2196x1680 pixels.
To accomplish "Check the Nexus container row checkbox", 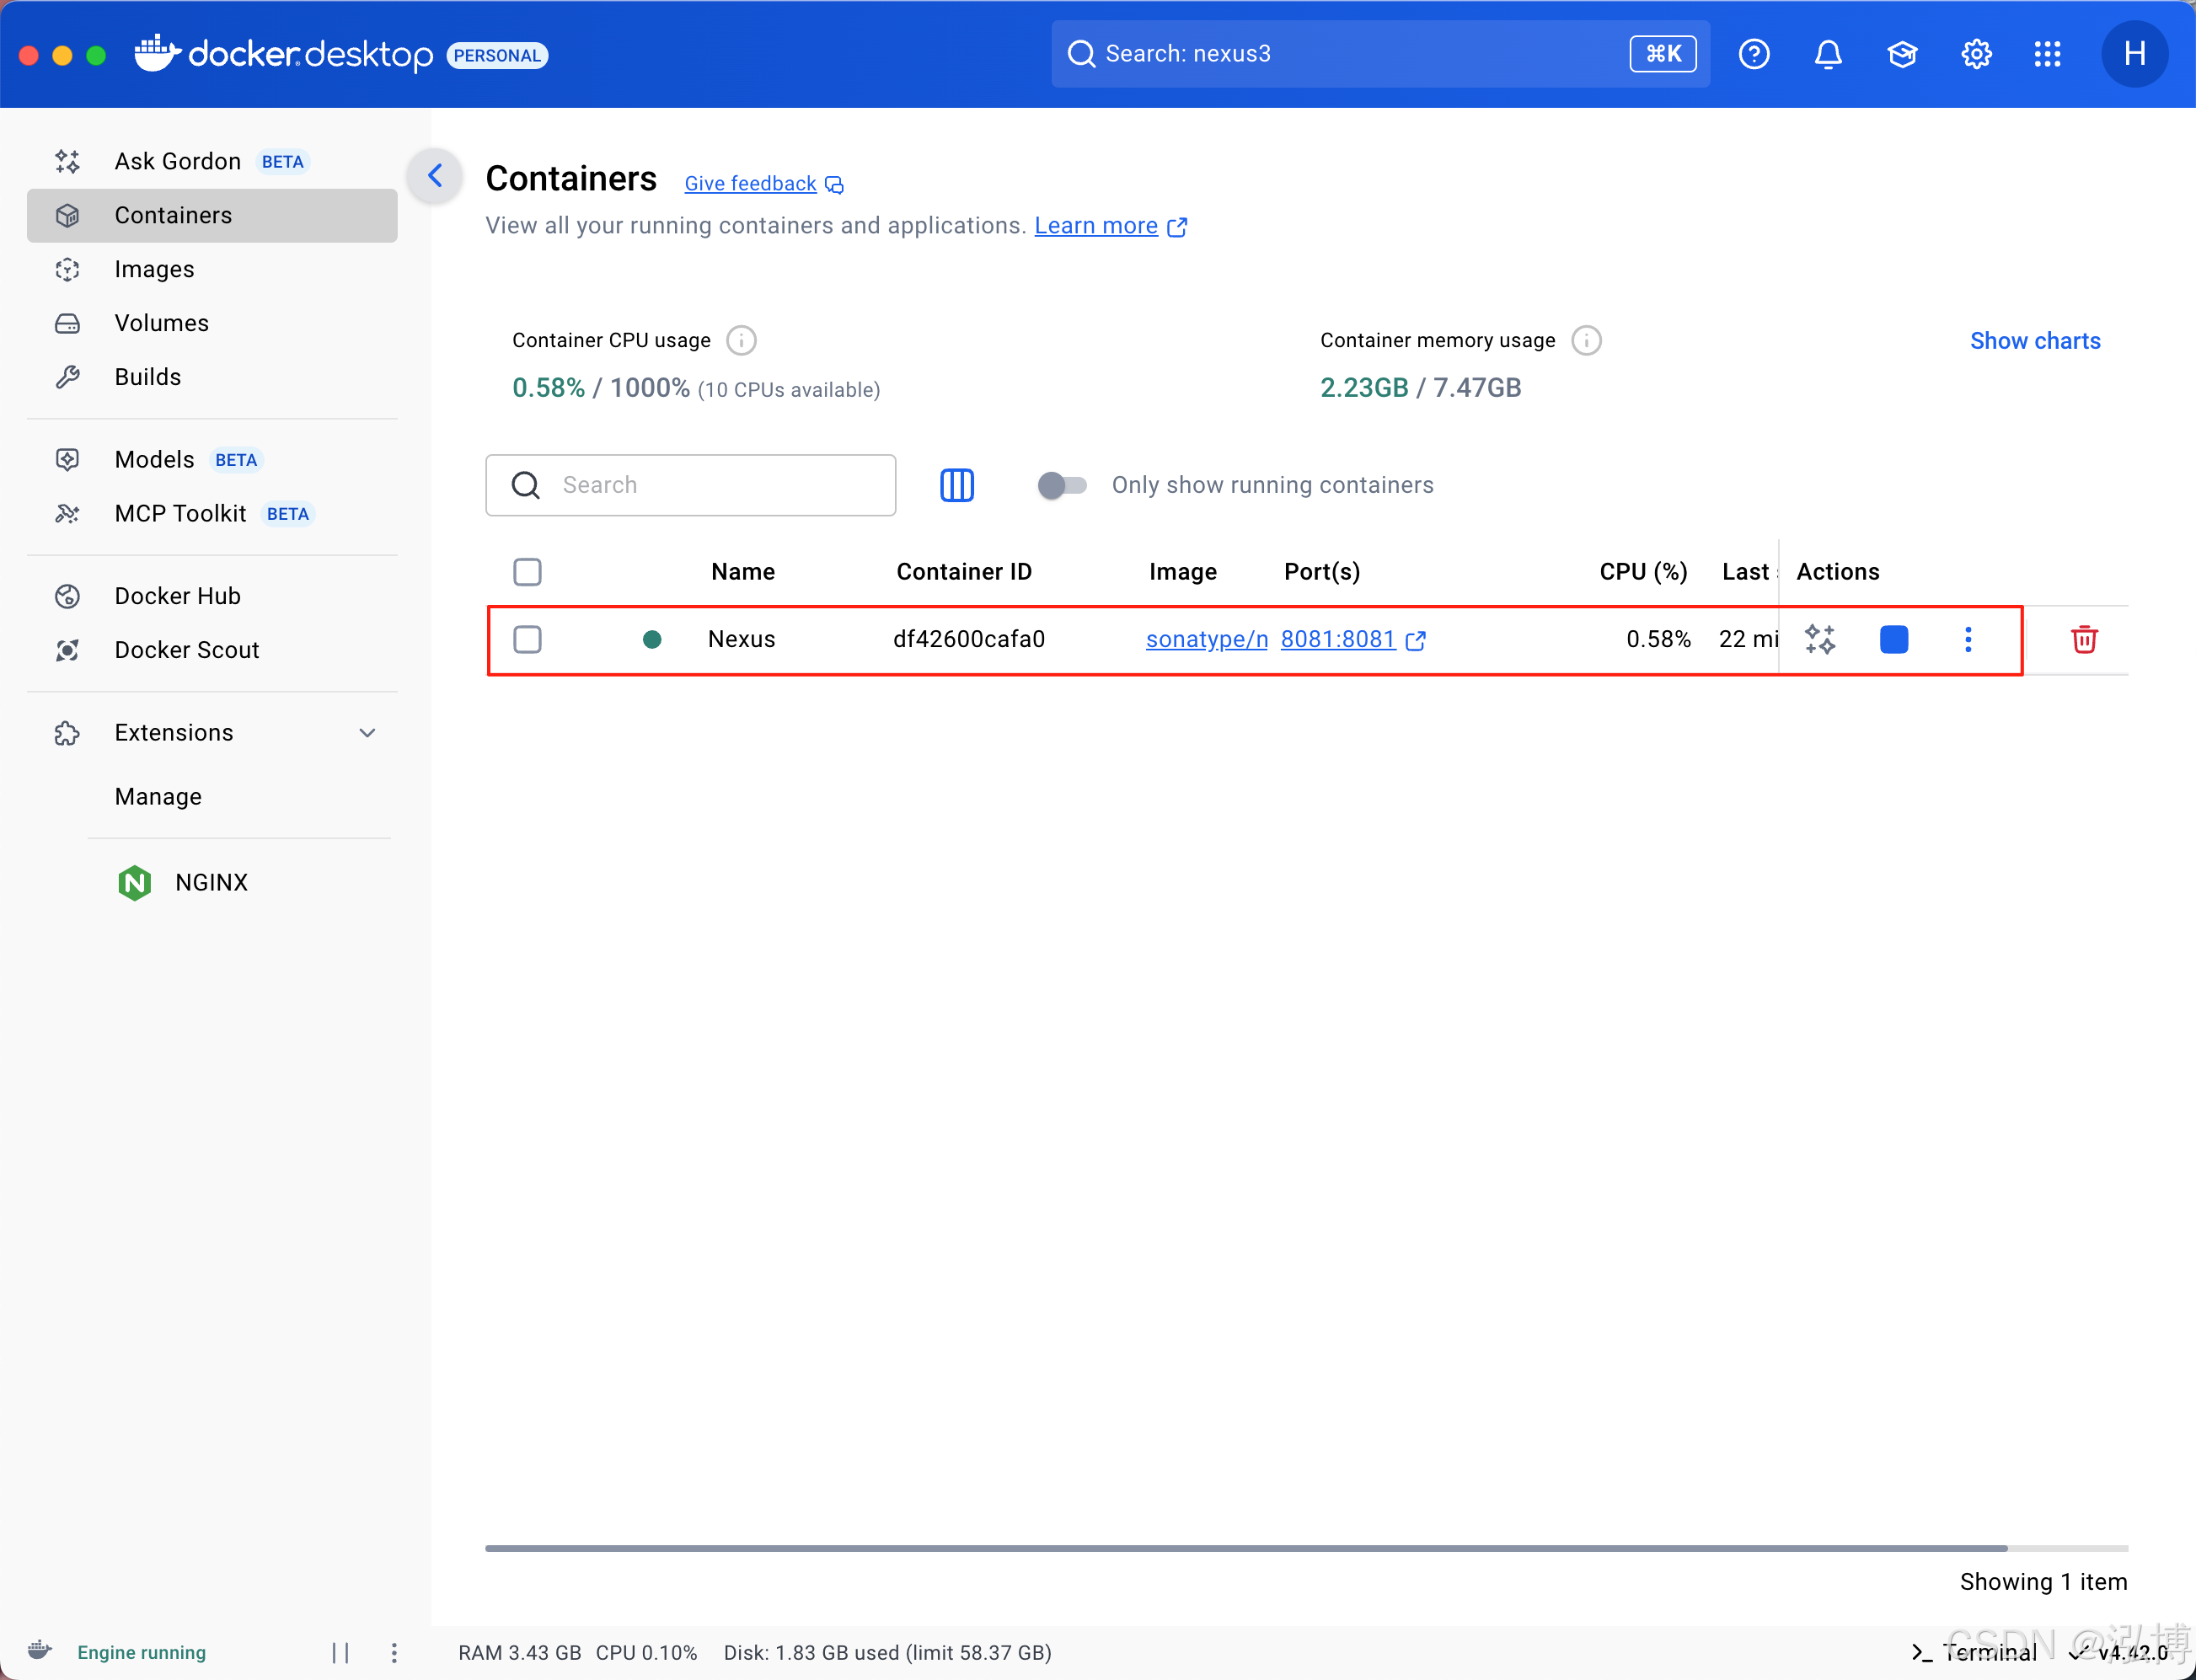I will (527, 640).
